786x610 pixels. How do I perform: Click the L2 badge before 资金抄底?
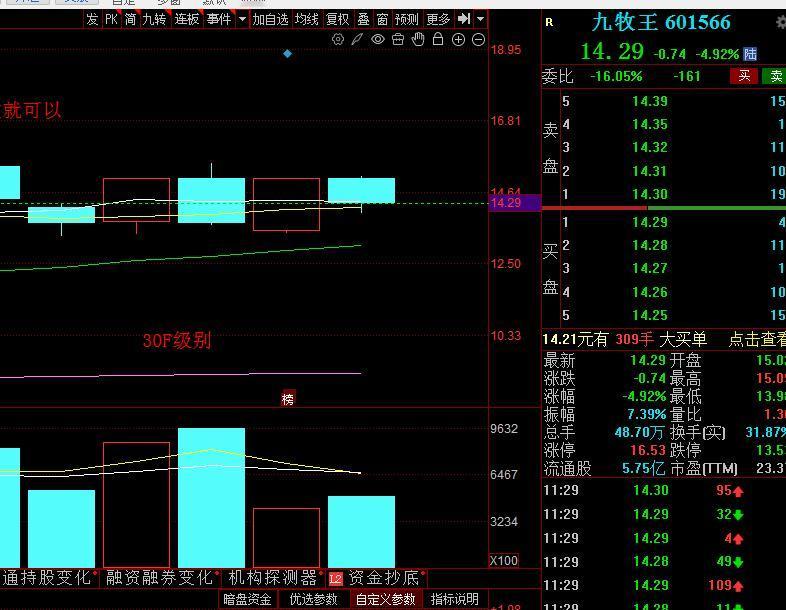(x=335, y=579)
